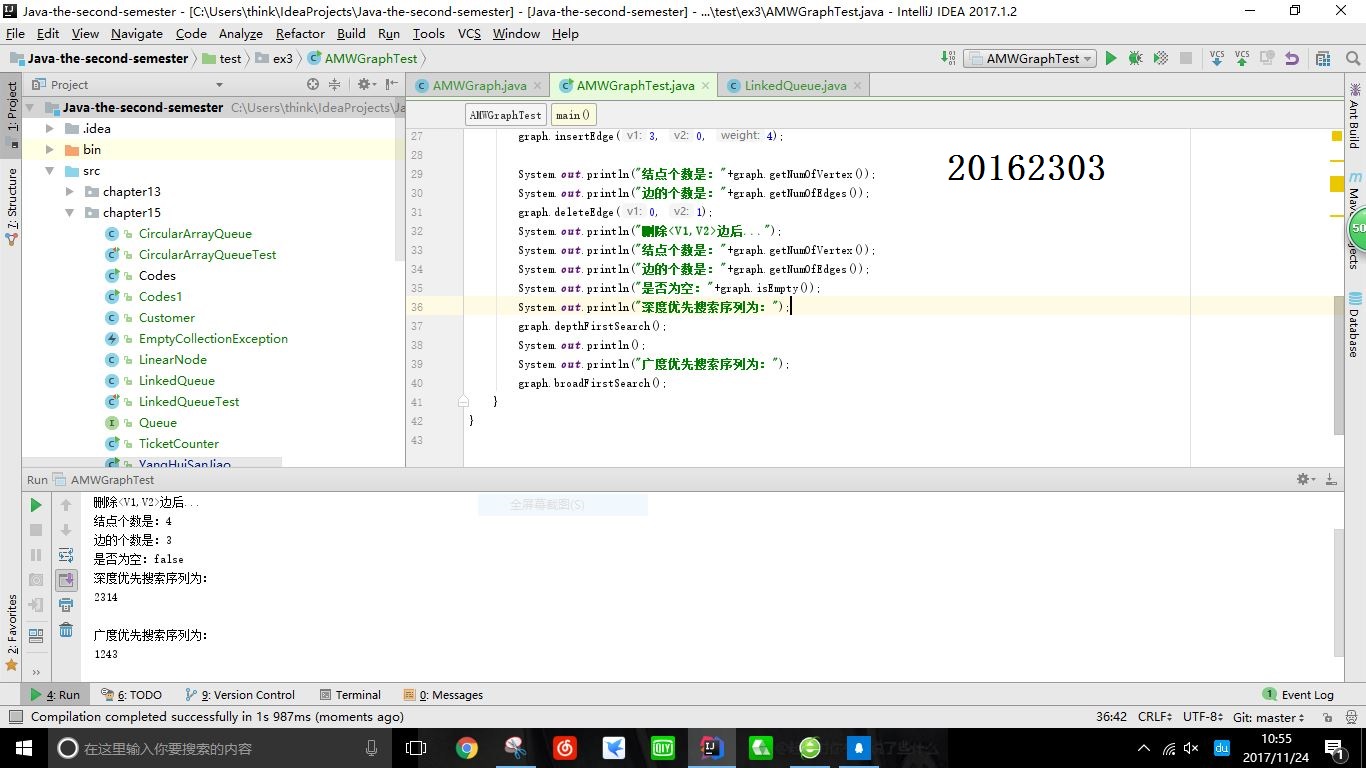Expand the .idea folder
The height and width of the screenshot is (768, 1366).
pyautogui.click(x=50, y=129)
